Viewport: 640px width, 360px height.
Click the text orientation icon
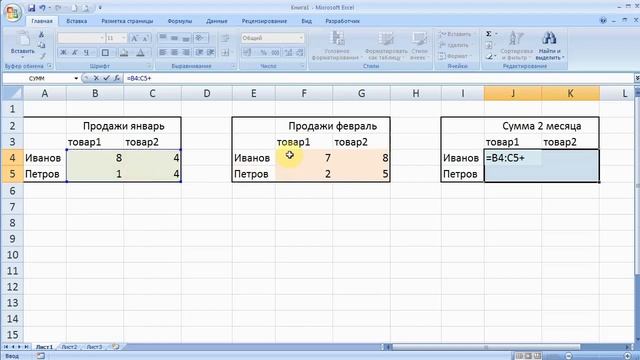[x=200, y=38]
